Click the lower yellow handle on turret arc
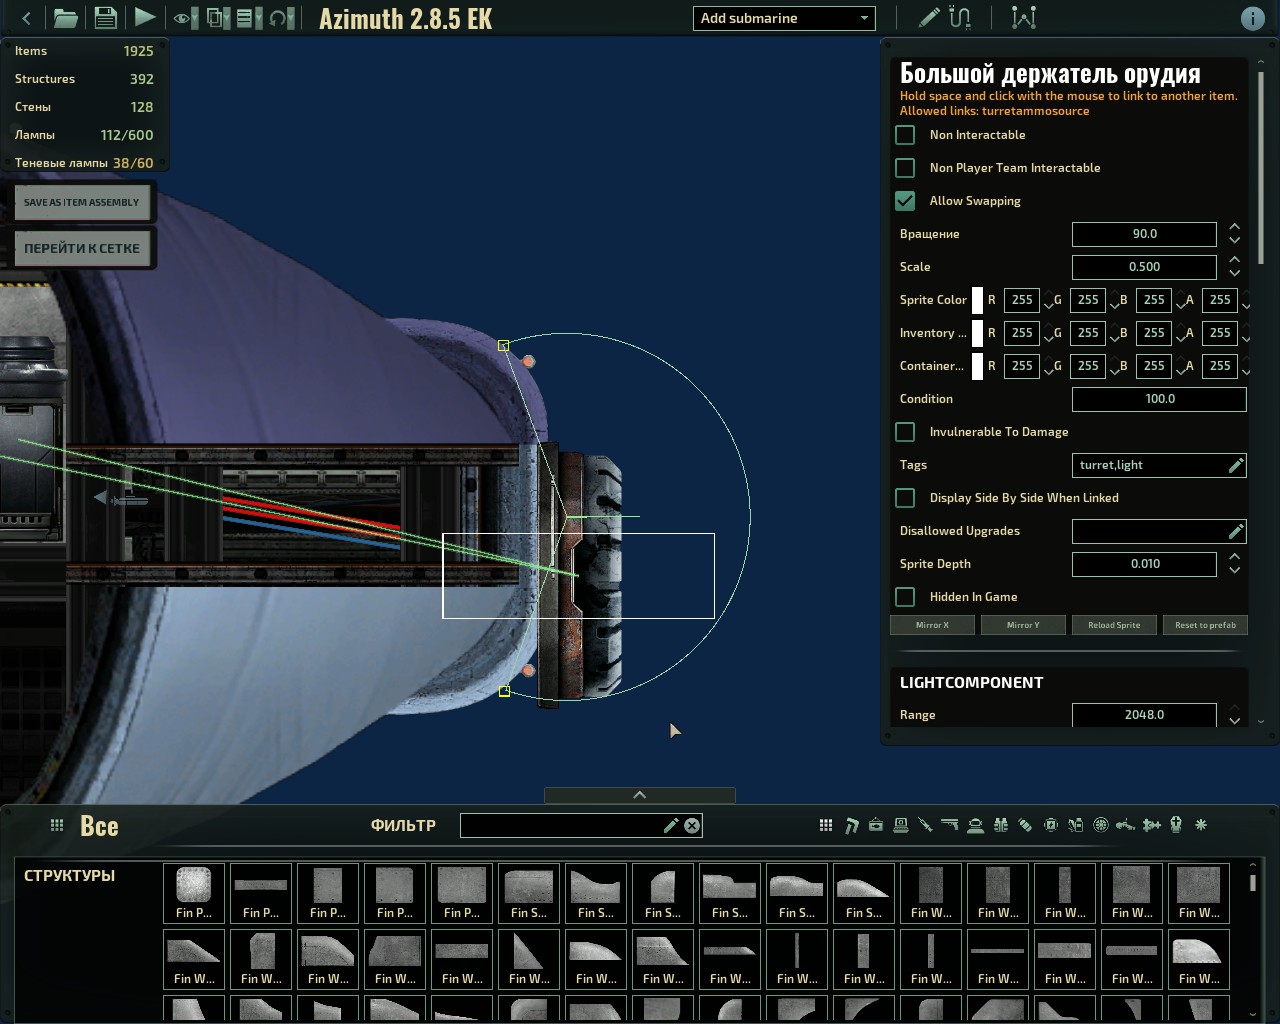Viewport: 1280px width, 1024px height. coord(504,691)
